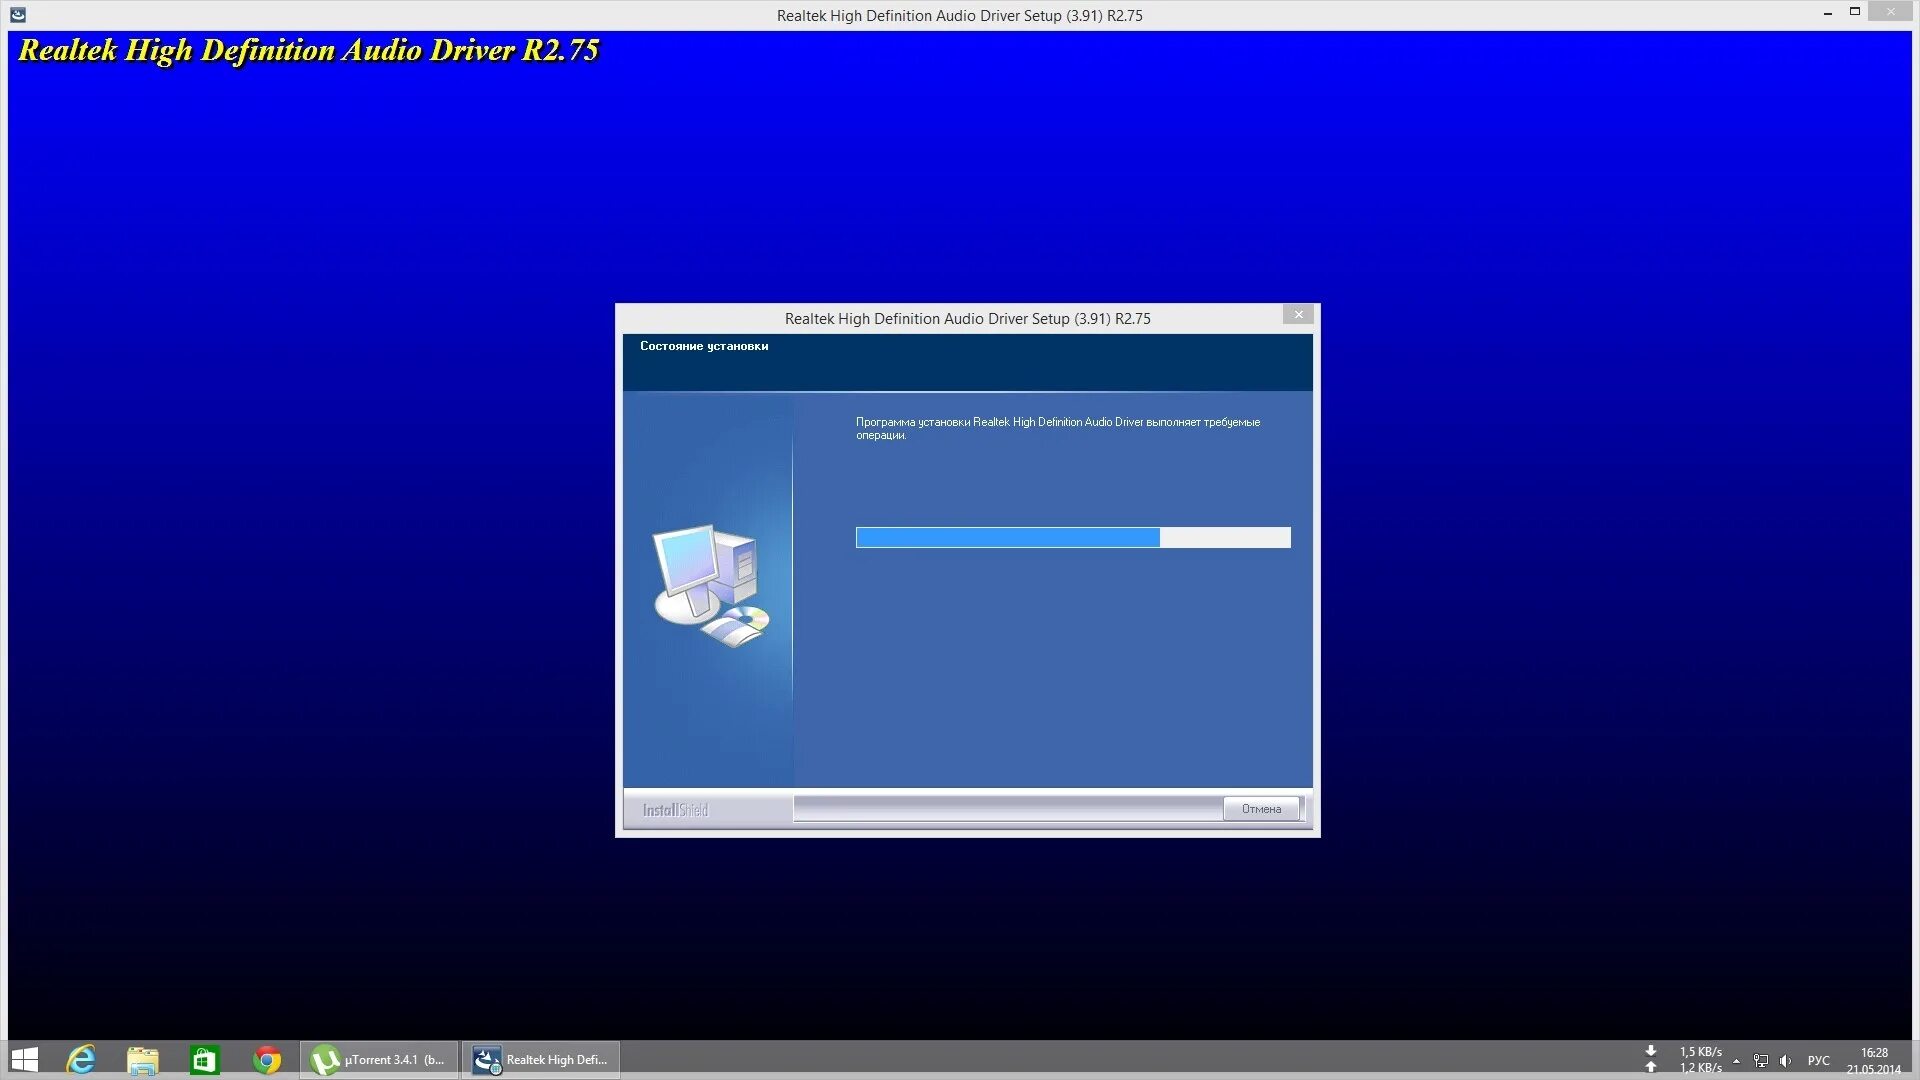
Task: Close the Realtek setup dialog with the X
Action: [1298, 315]
